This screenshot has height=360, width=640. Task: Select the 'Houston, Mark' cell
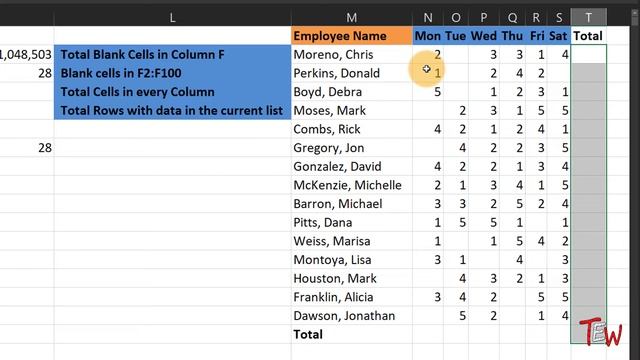coord(351,278)
